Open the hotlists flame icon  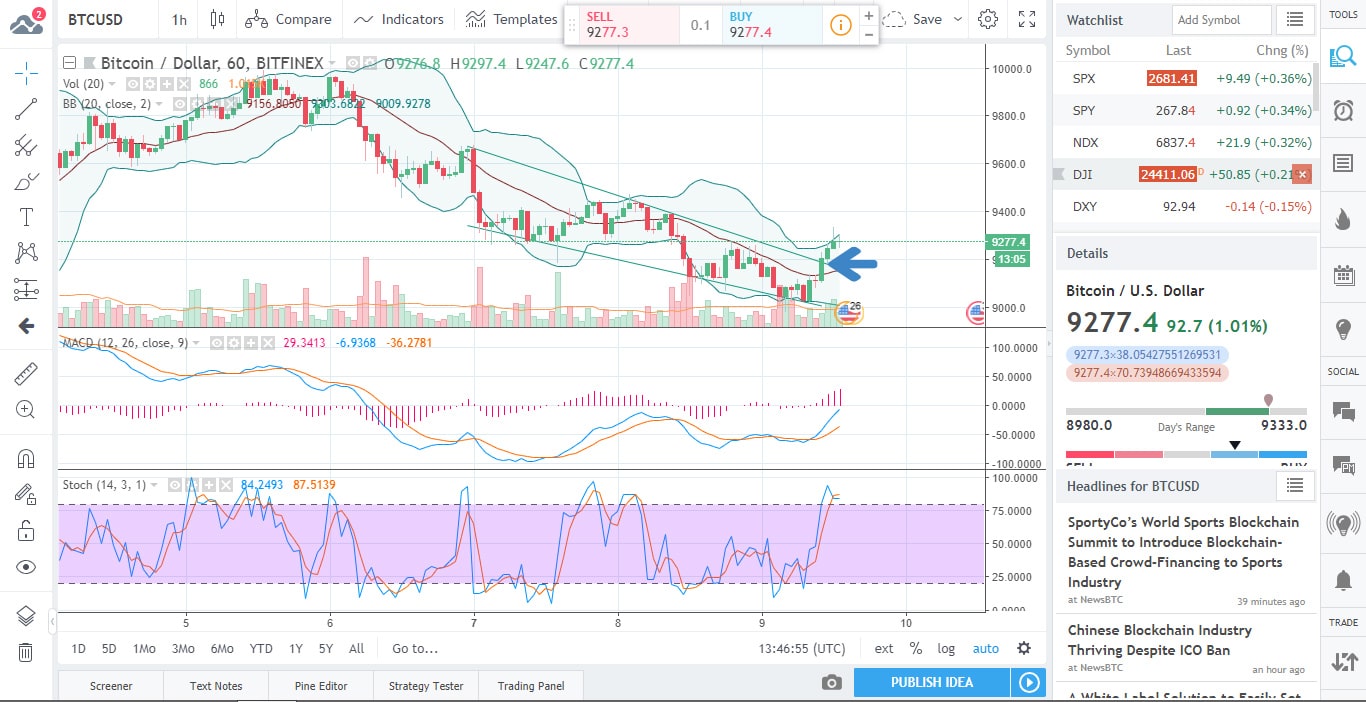[x=1343, y=219]
